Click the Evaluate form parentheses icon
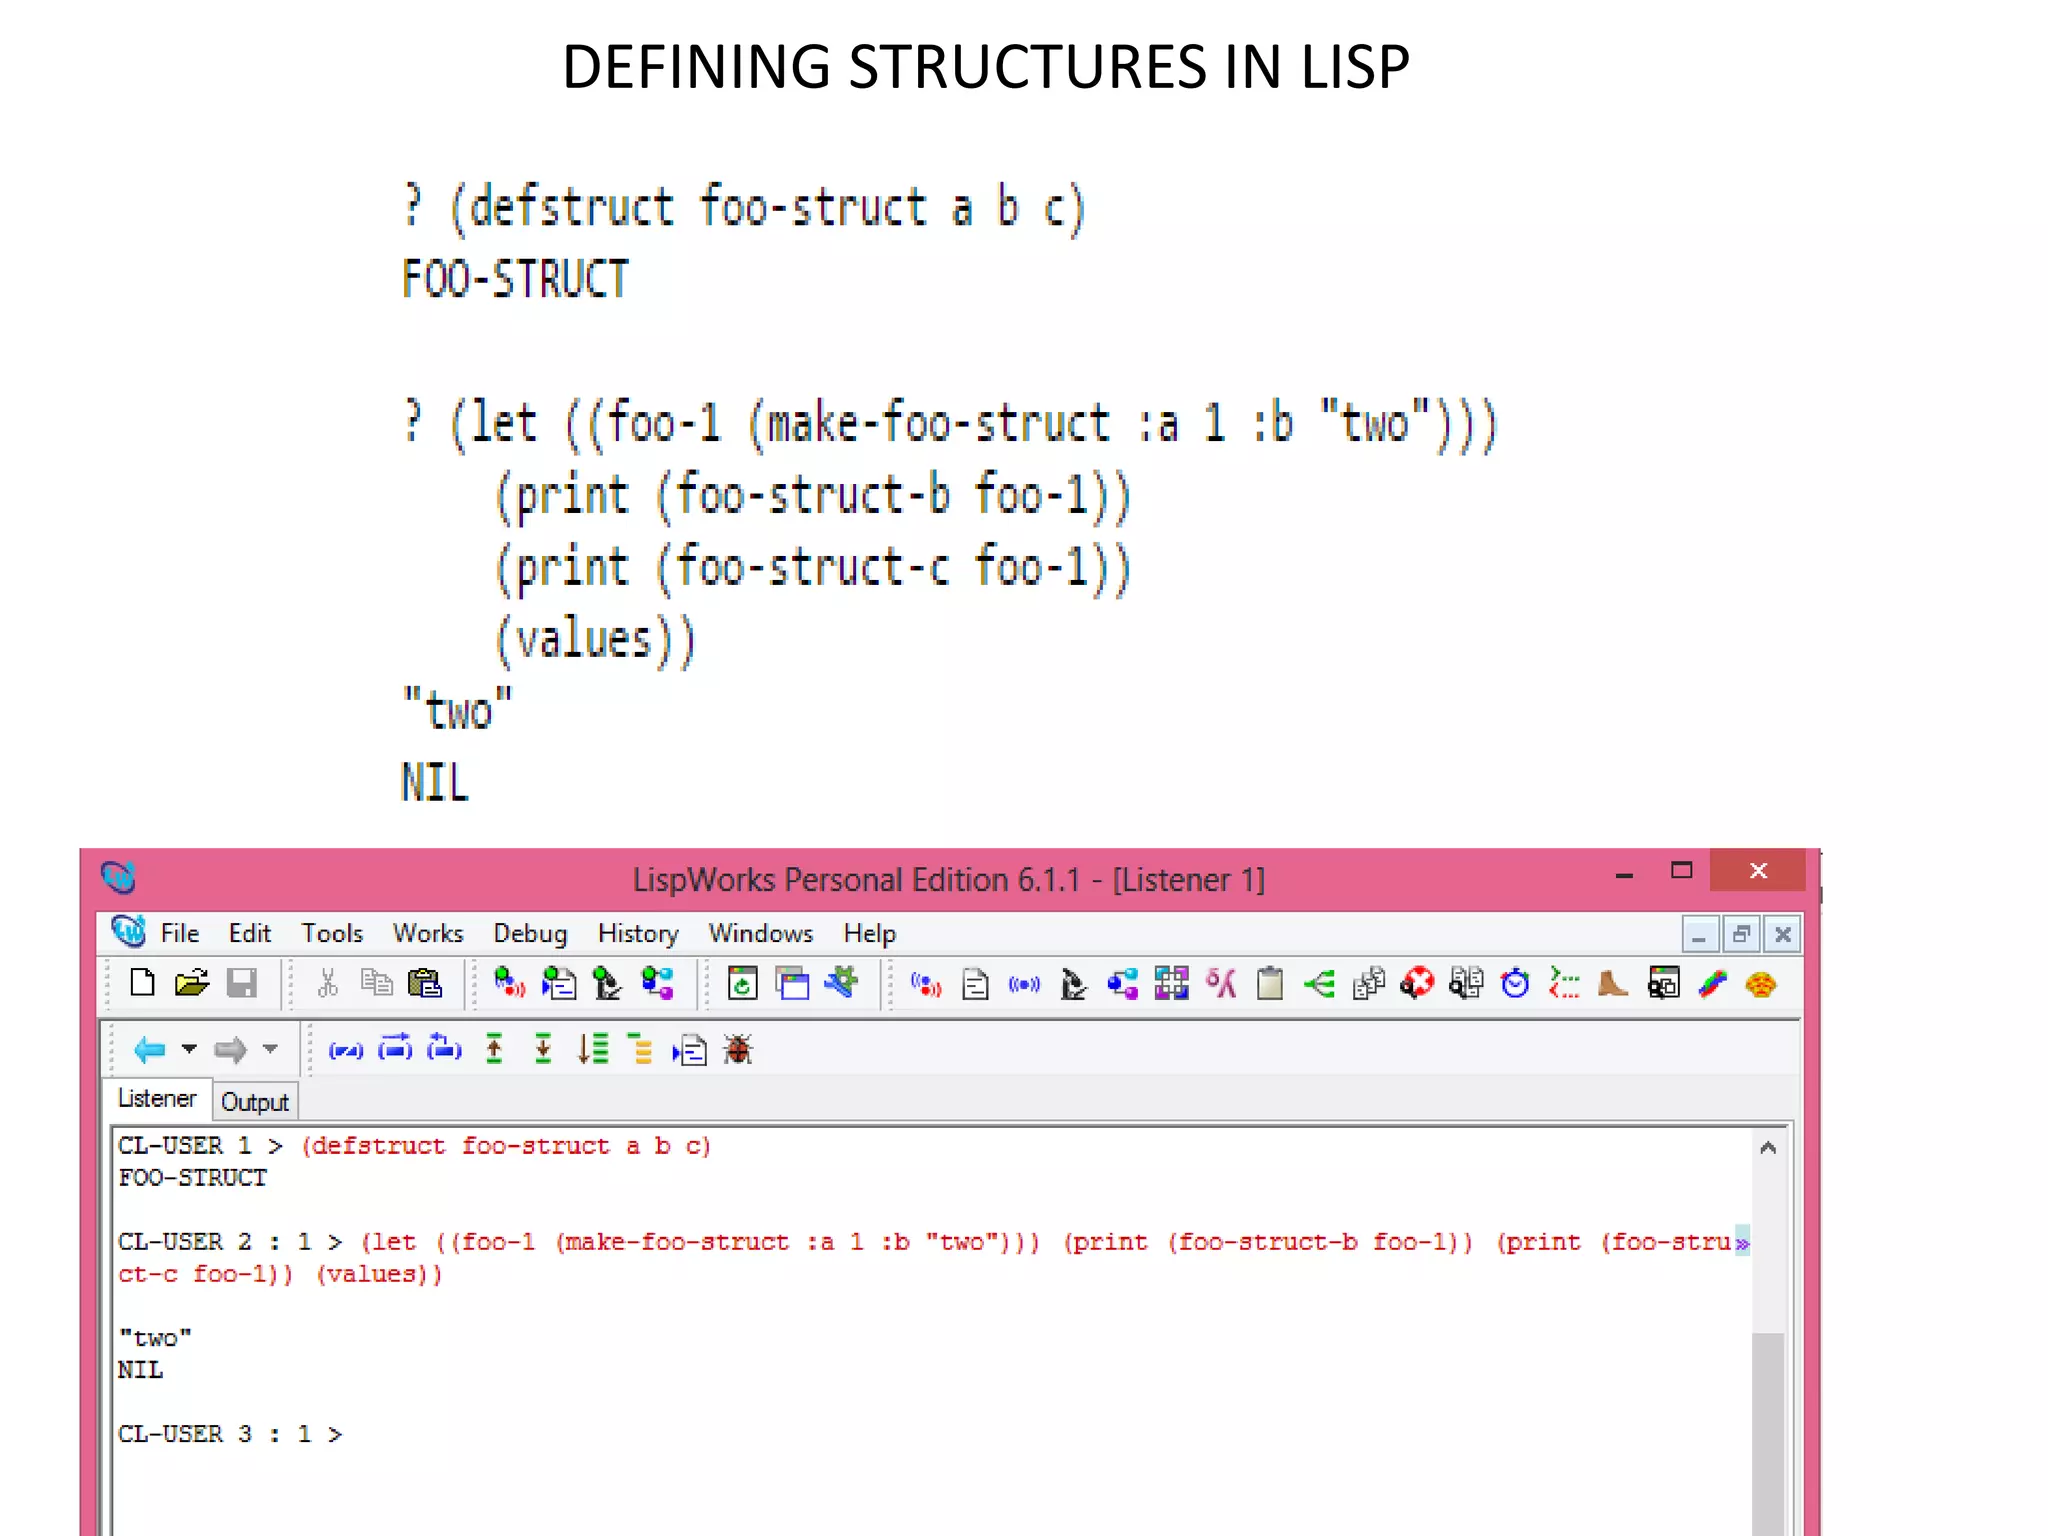 (346, 1050)
